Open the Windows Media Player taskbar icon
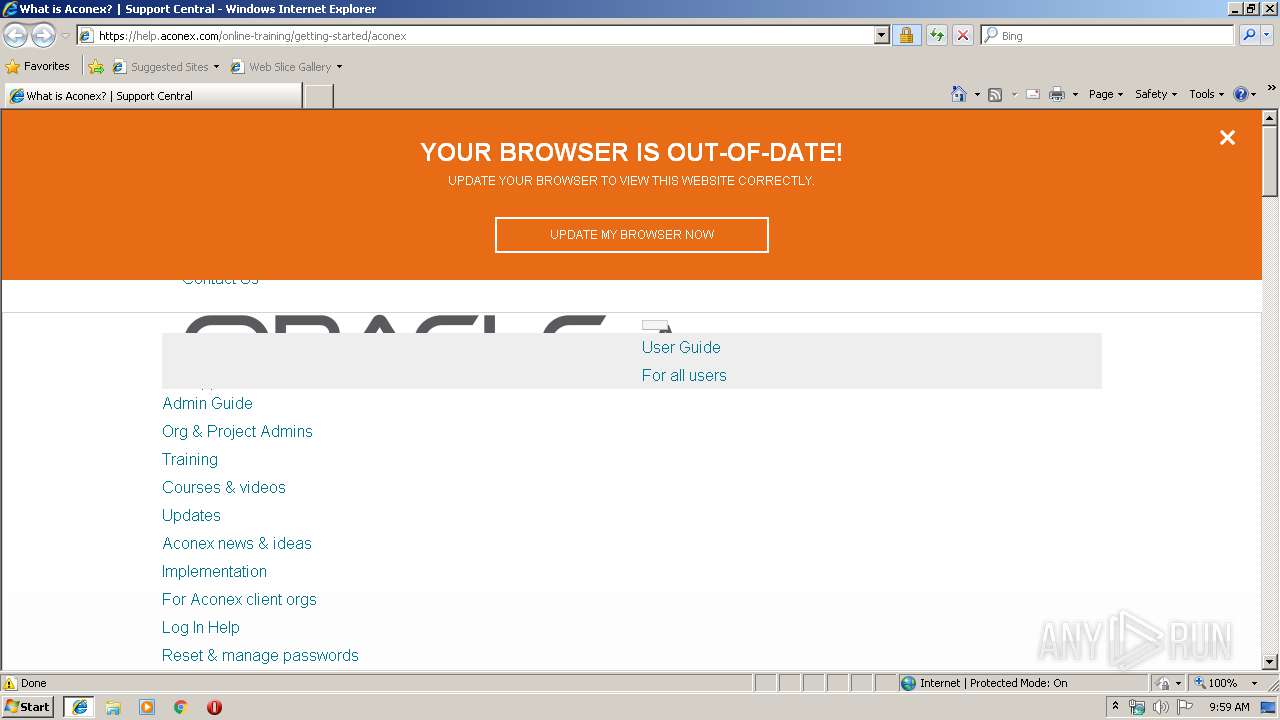The height and width of the screenshot is (720, 1280). 147,707
